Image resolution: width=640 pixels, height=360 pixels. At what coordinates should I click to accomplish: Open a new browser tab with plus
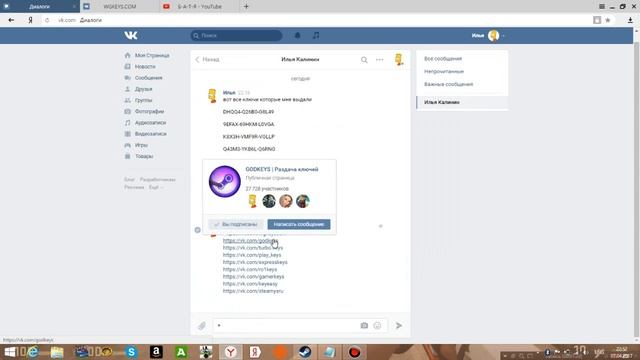[246, 7]
